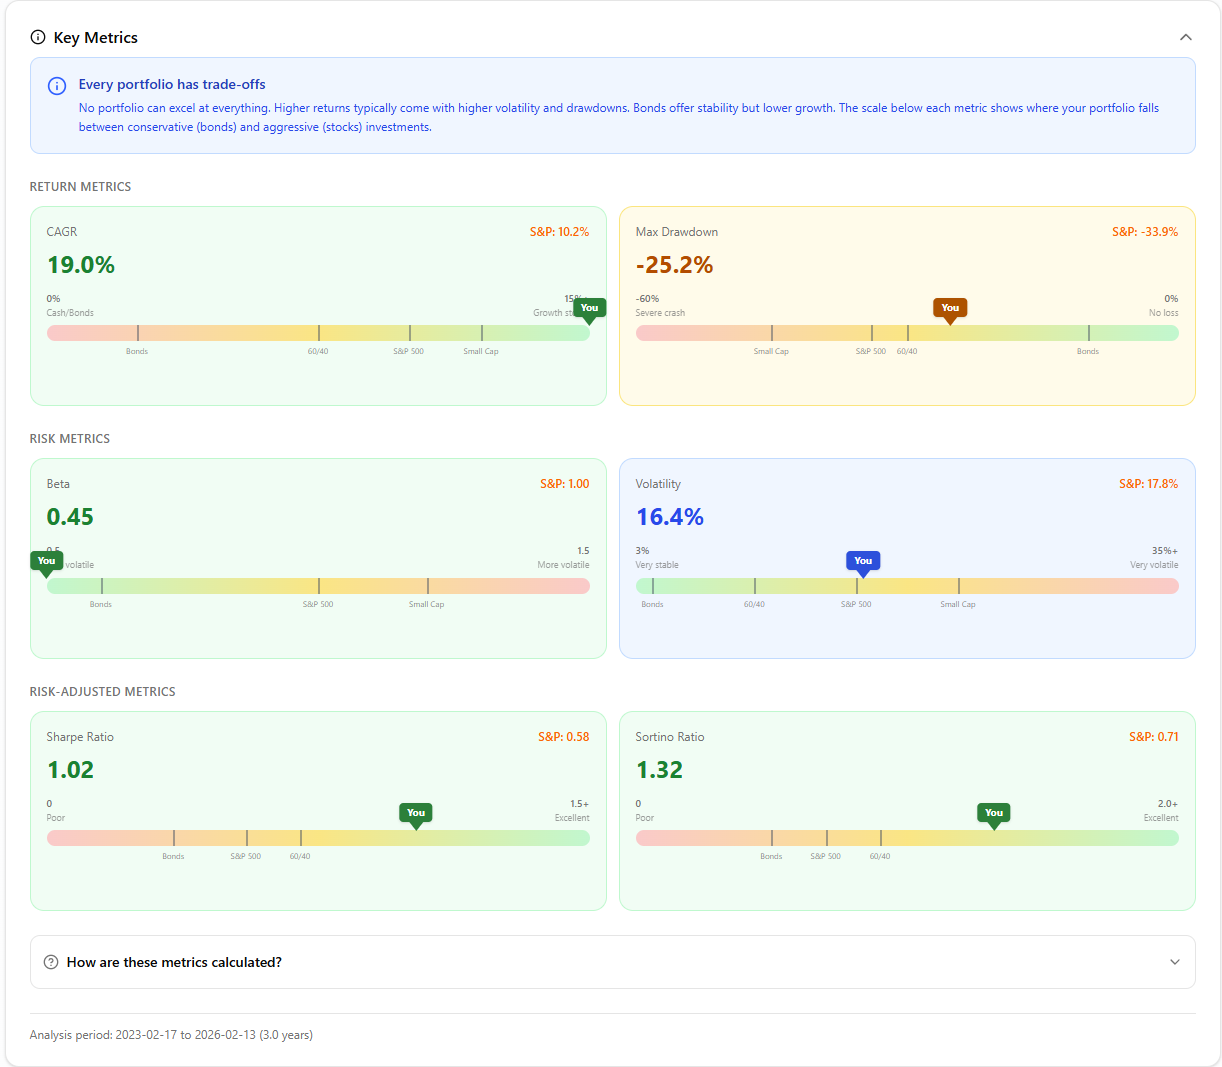This screenshot has width=1222, height=1067.
Task: Click the Bonds tick on Sortino Ratio scale
Action: pyautogui.click(x=771, y=838)
